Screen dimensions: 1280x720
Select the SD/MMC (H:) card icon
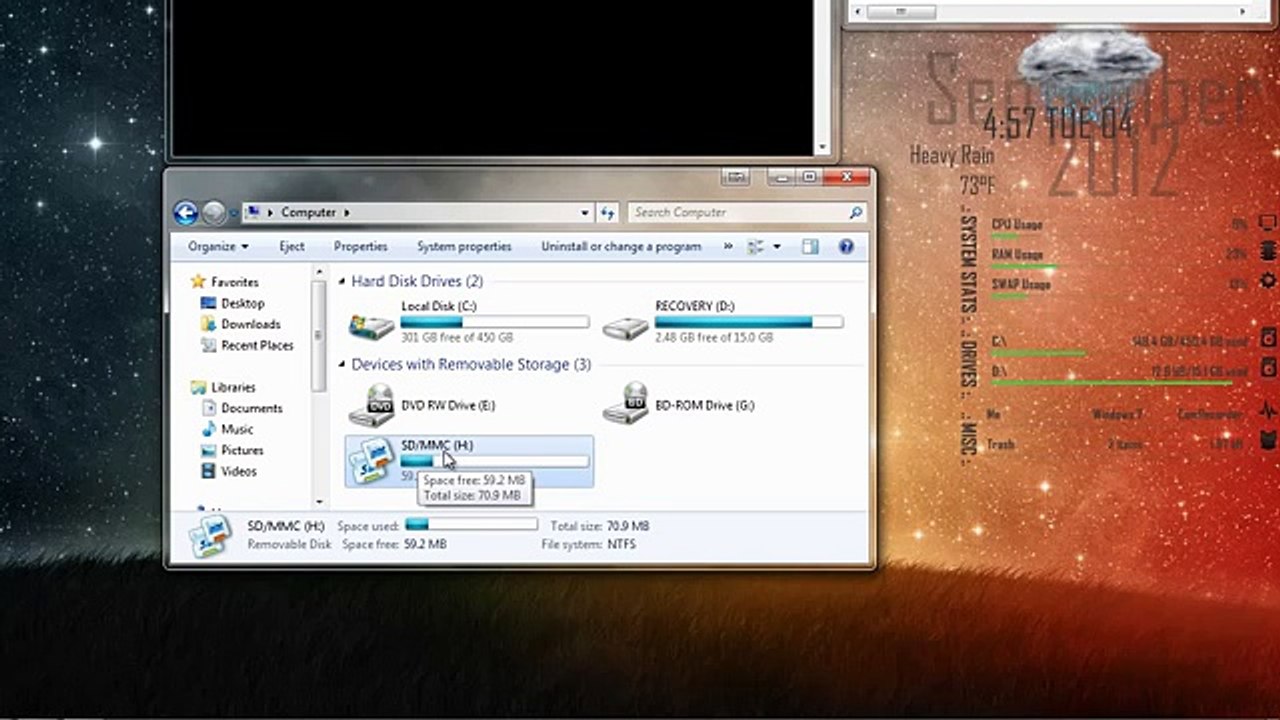[x=371, y=461]
